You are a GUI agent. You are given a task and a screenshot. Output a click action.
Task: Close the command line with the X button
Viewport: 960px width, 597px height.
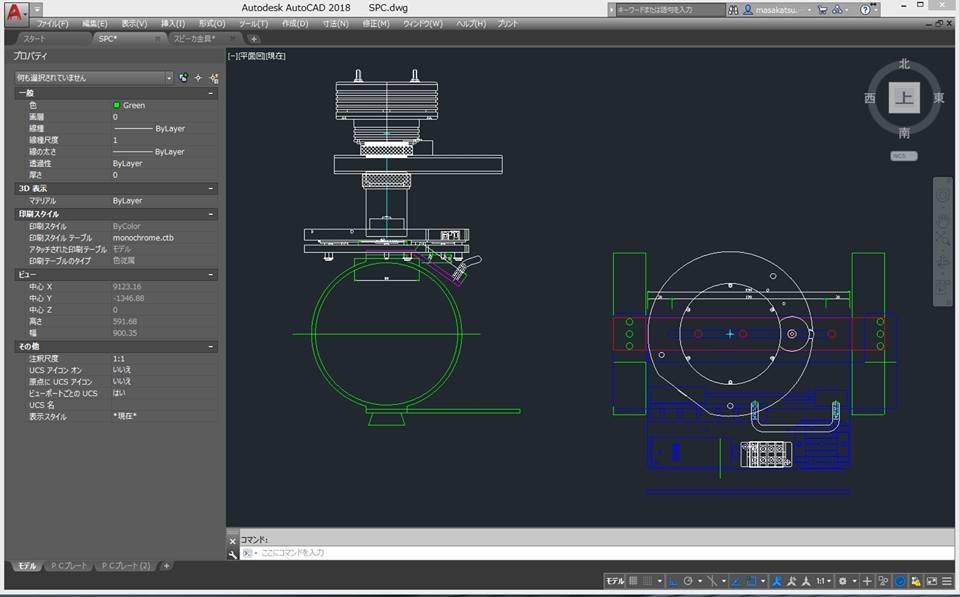coord(233,541)
